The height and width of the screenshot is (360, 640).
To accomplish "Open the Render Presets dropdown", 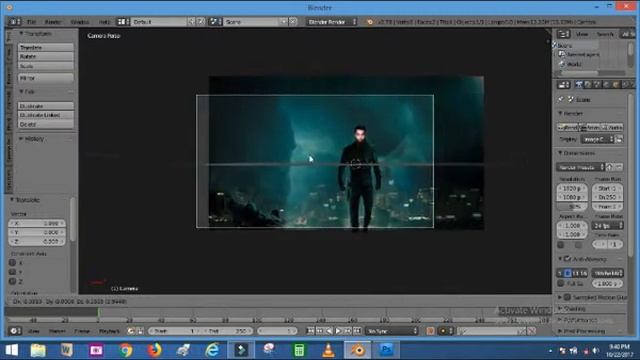I will [580, 167].
